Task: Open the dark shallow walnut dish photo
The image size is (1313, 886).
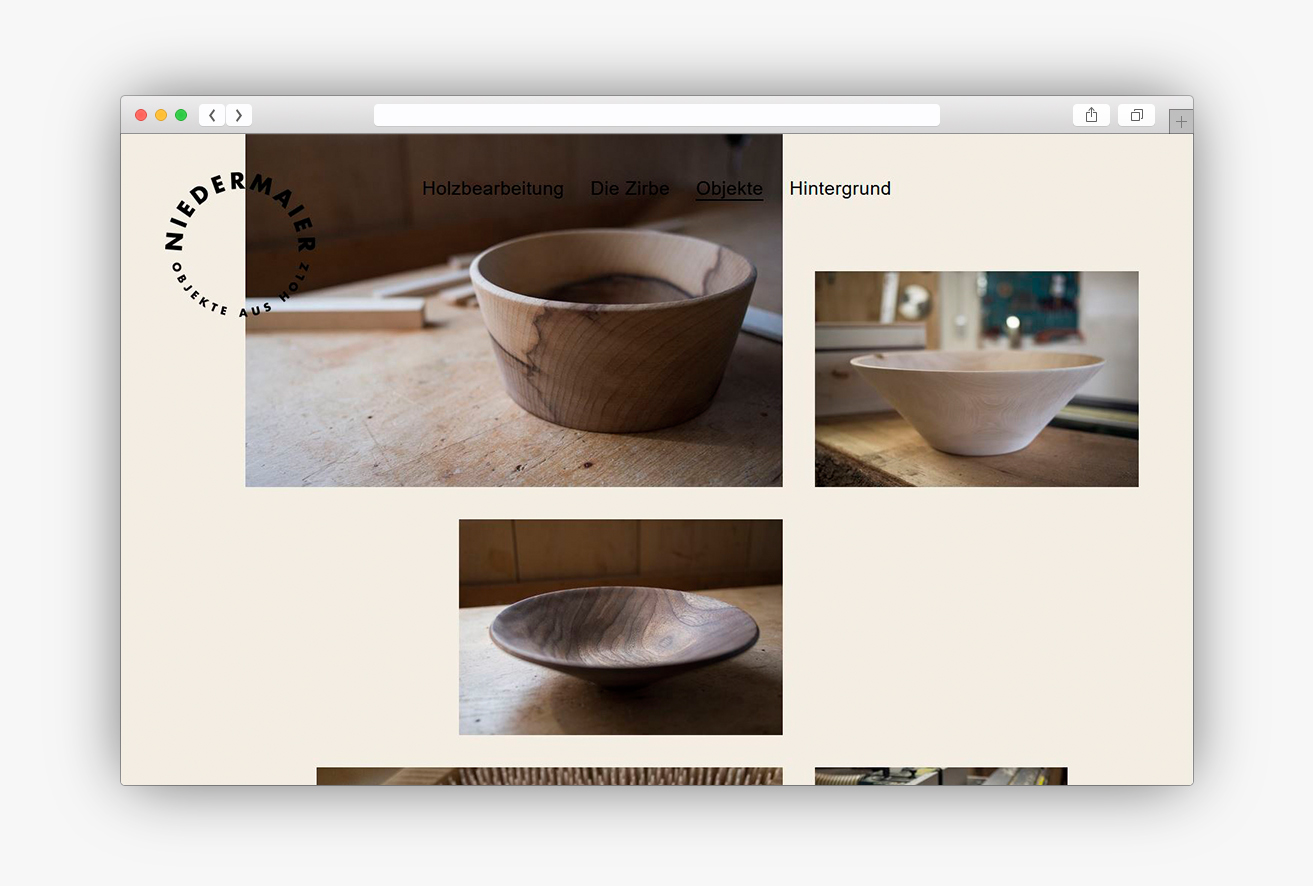Action: 620,627
